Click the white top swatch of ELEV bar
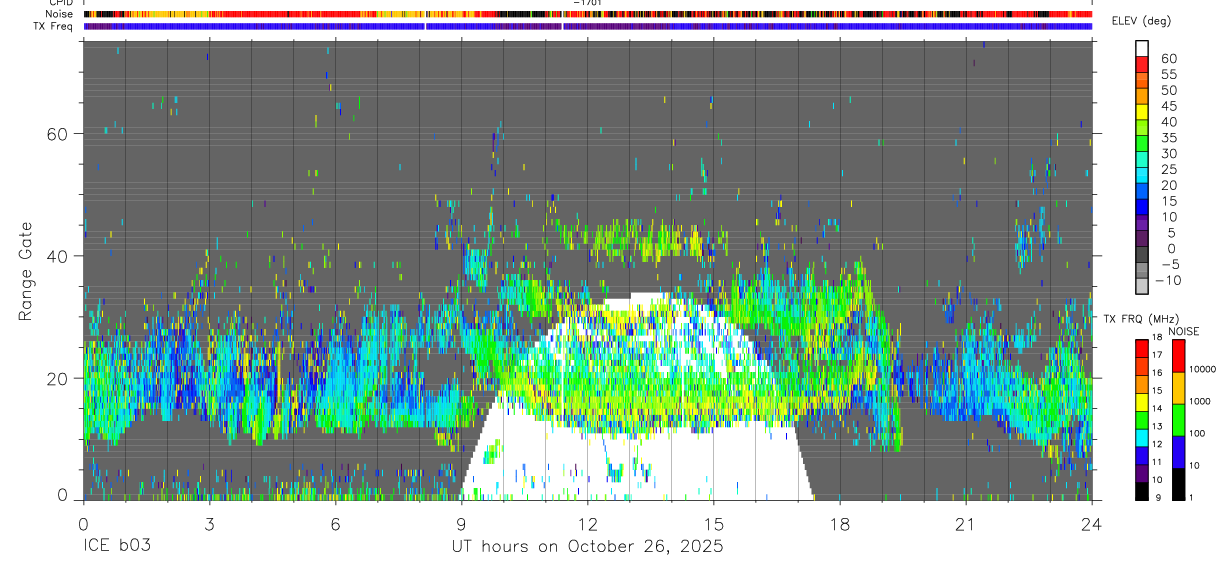1228x567 pixels. [x=1142, y=48]
